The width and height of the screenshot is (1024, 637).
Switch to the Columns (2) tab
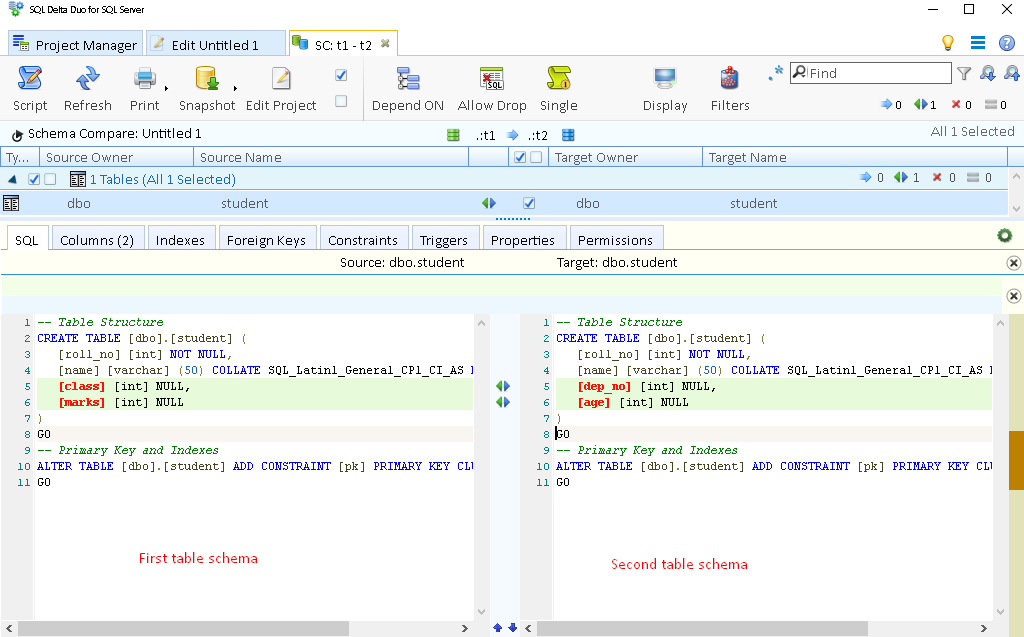pos(96,239)
